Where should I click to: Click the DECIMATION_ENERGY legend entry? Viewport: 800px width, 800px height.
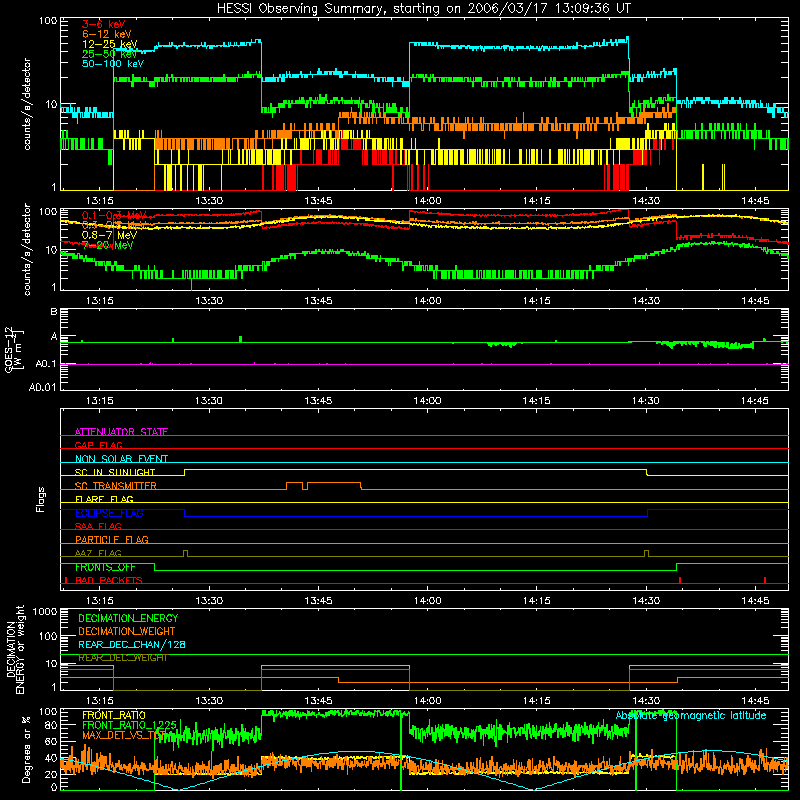click(128, 618)
